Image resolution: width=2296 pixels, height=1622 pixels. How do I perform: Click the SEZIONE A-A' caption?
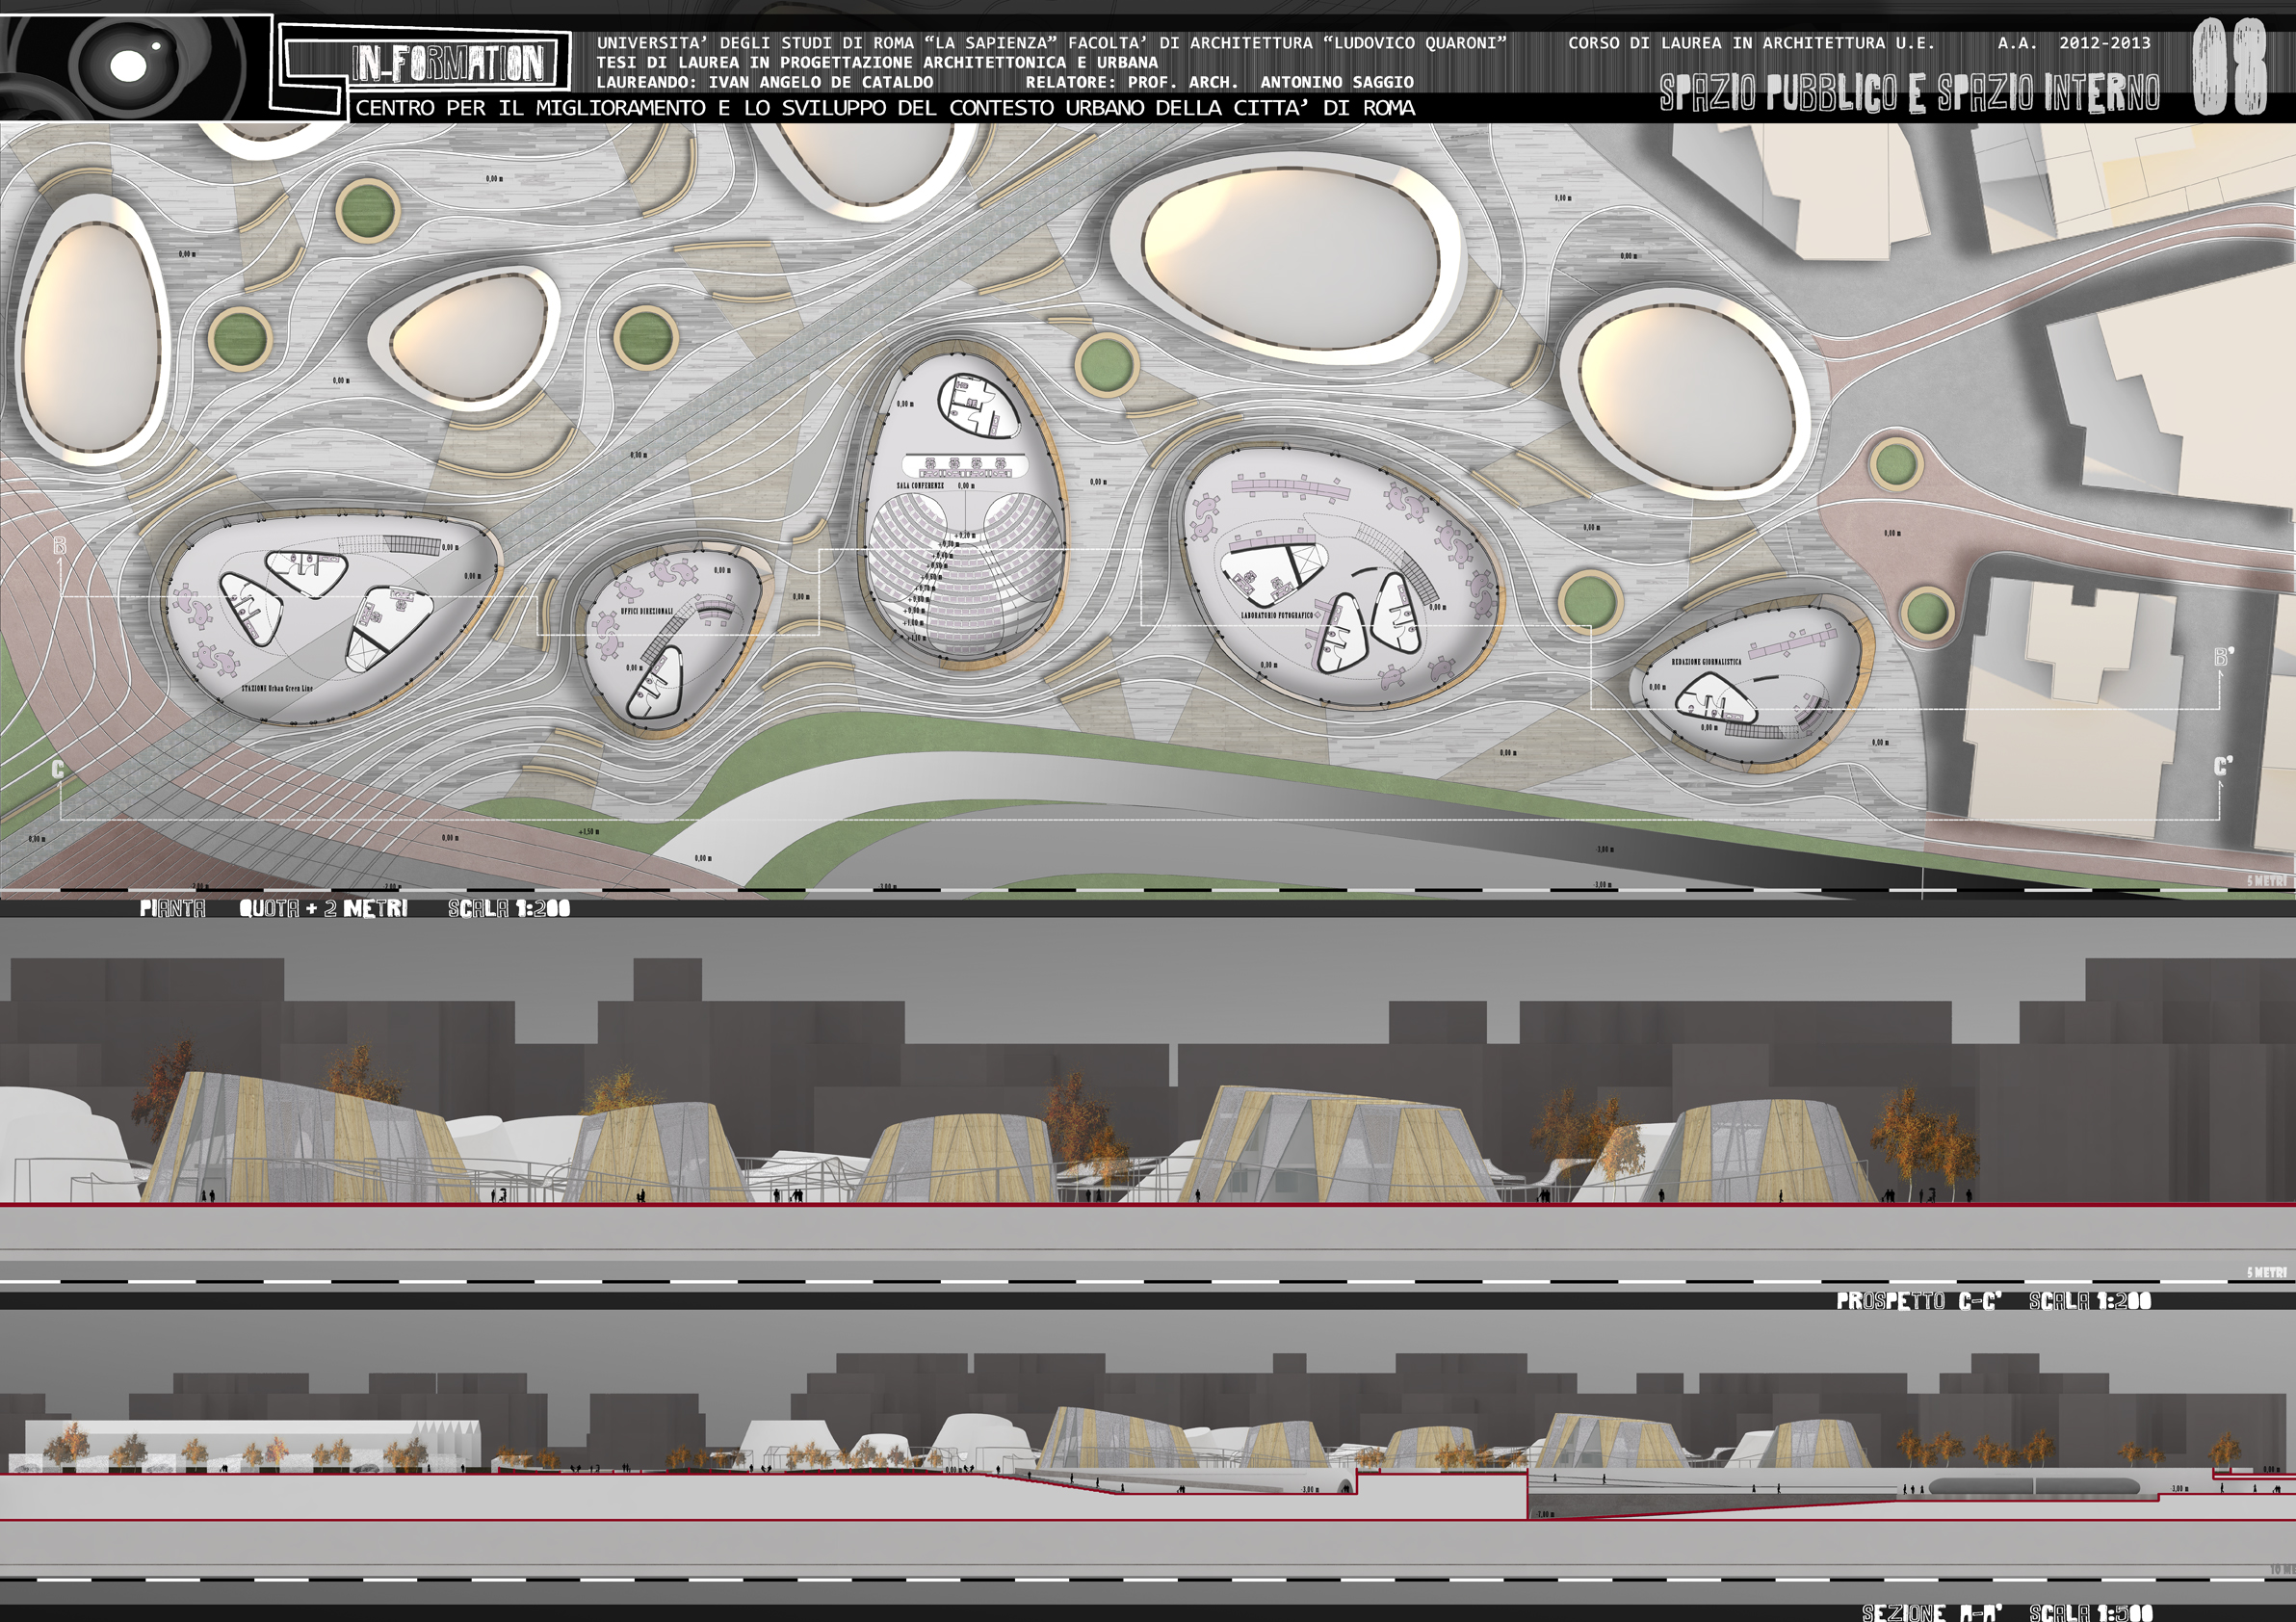(x=1933, y=1612)
